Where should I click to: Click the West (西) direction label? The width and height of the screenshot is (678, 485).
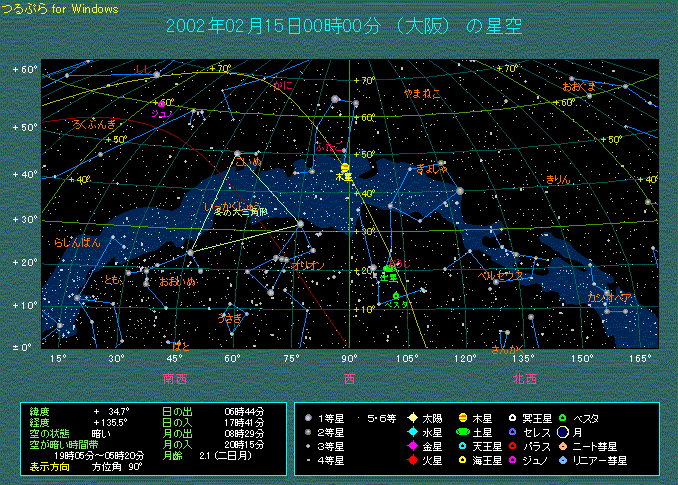point(349,378)
